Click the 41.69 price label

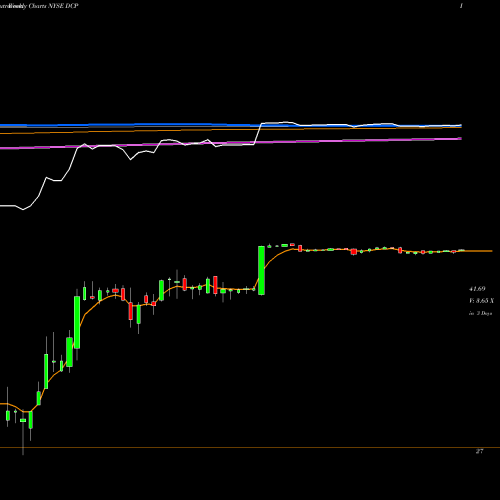pos(477,289)
